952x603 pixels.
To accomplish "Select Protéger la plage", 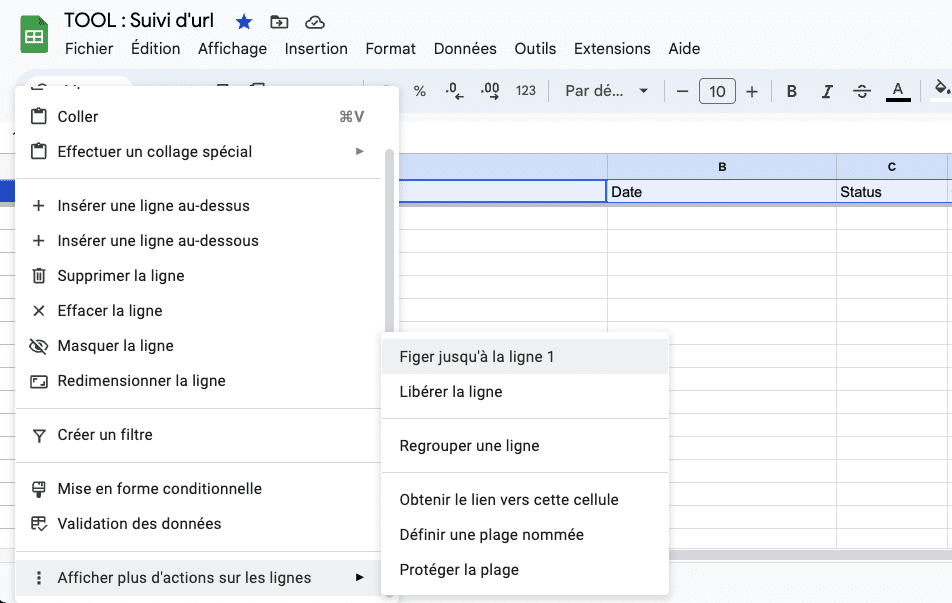I will point(525,570).
